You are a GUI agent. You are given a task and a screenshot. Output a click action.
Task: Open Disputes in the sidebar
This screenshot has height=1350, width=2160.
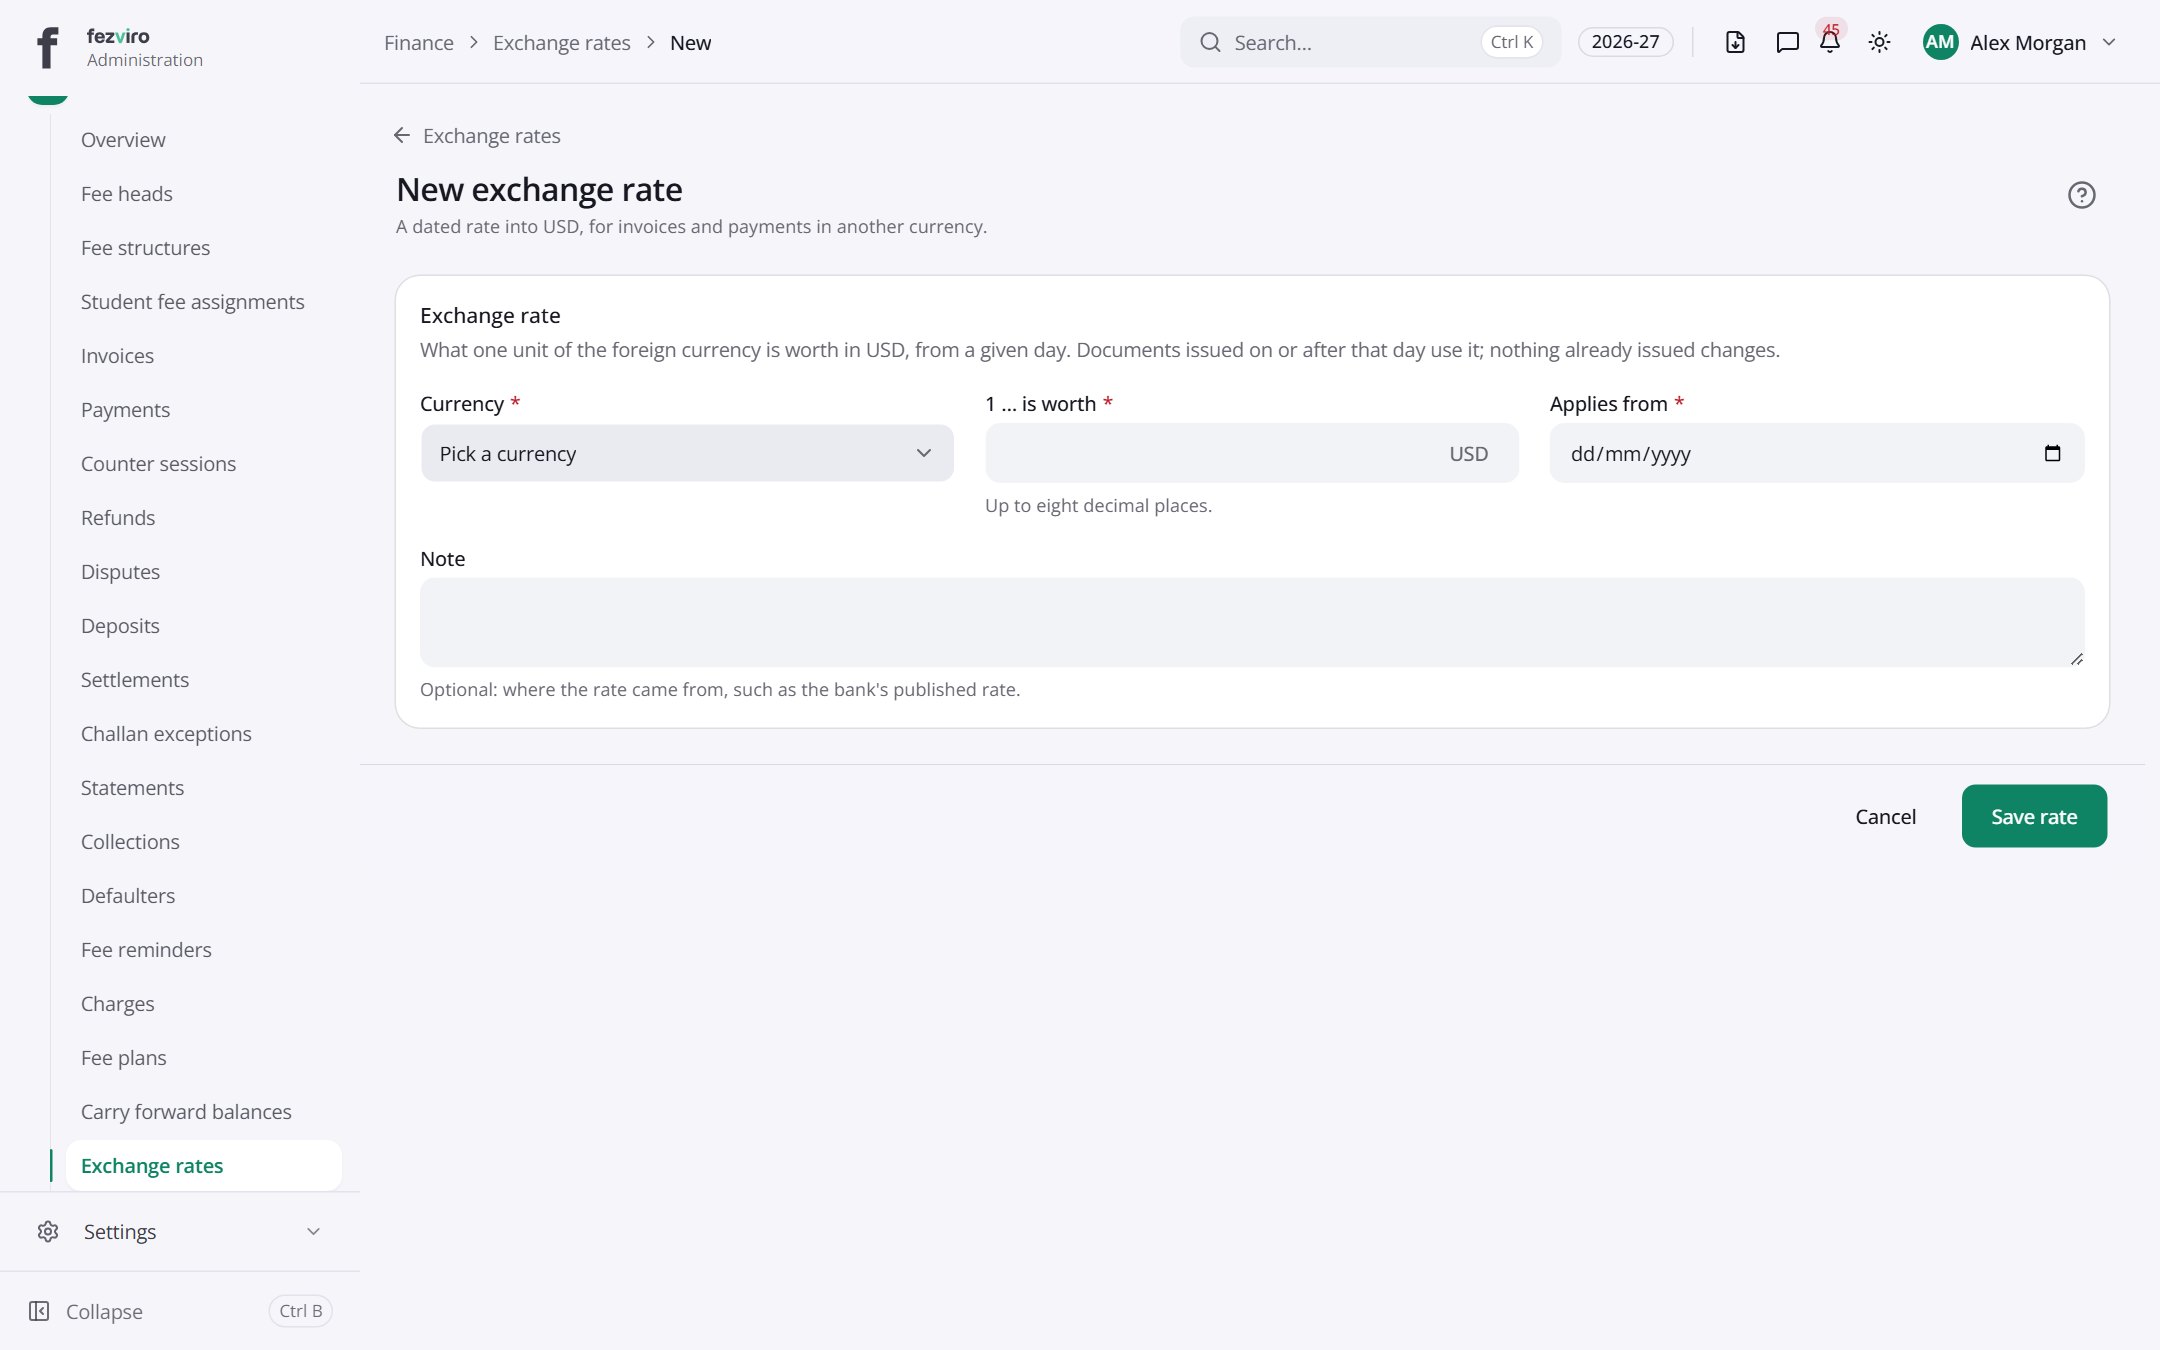[203, 571]
